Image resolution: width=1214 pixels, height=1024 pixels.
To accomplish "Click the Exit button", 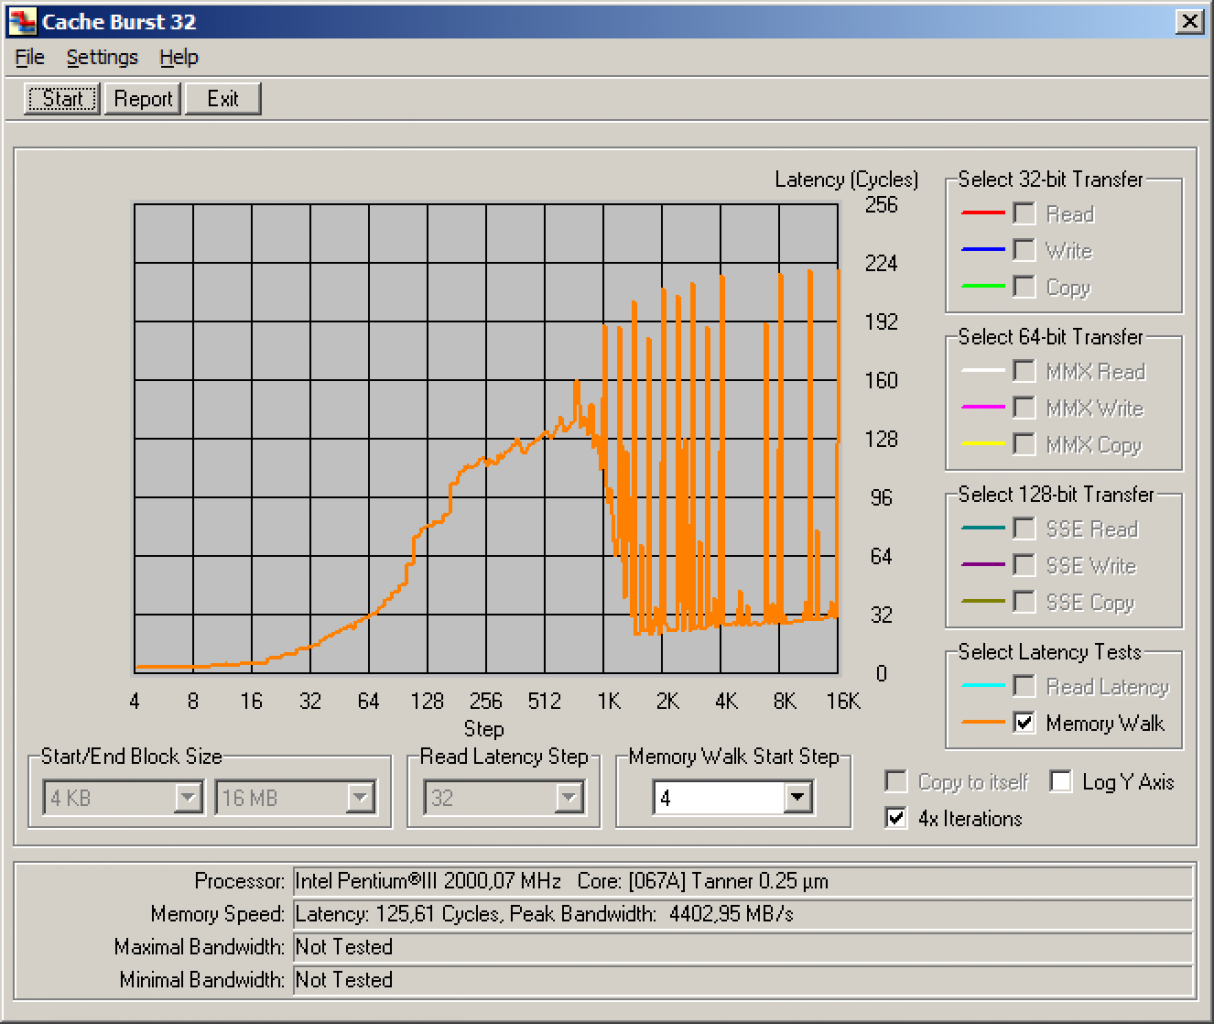I will click(x=223, y=98).
